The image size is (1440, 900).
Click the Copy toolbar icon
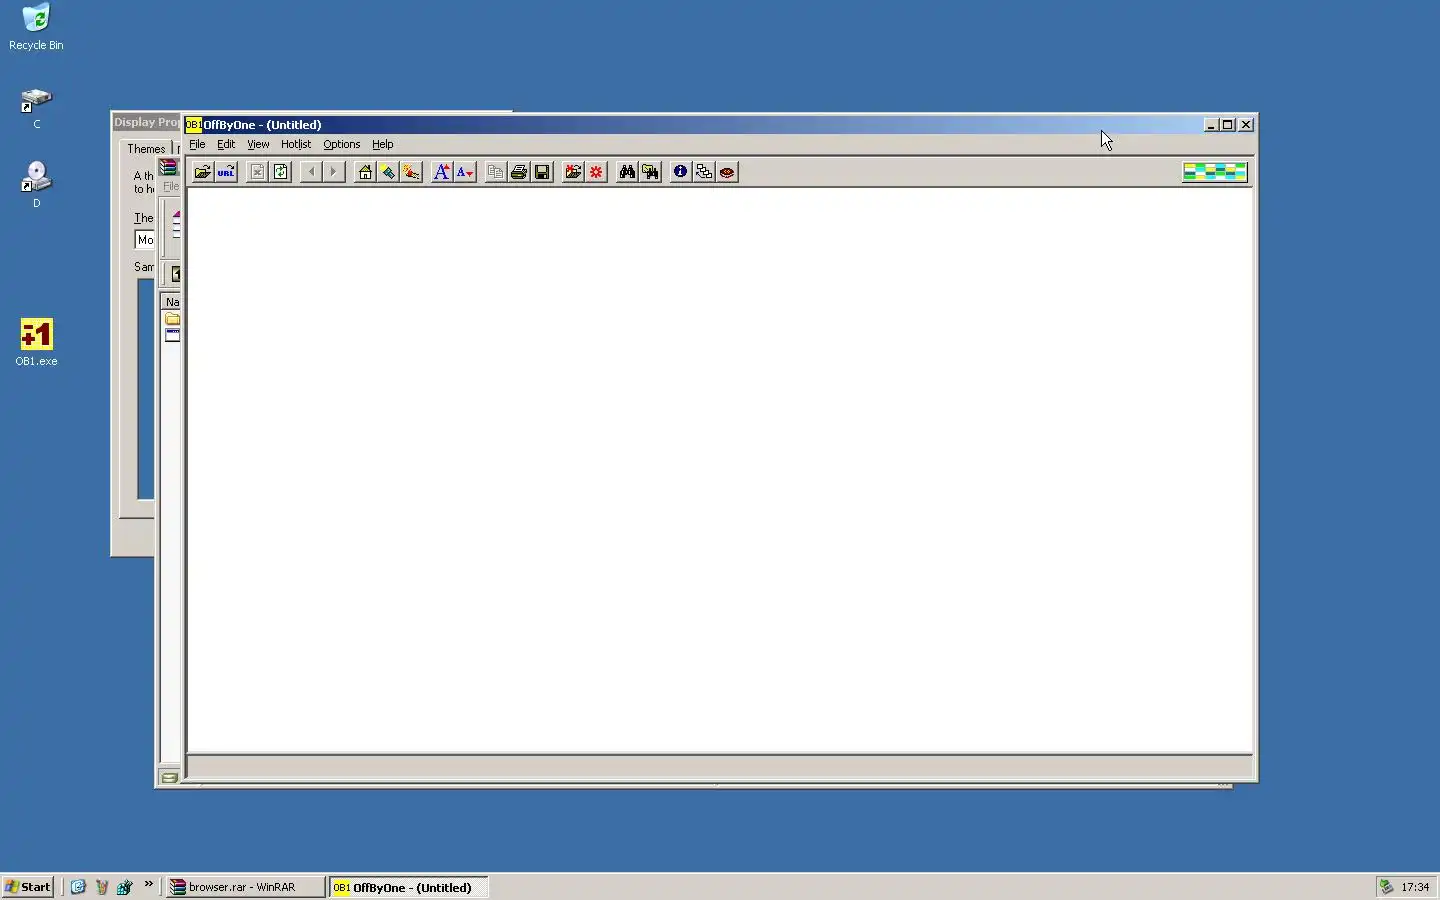point(495,172)
